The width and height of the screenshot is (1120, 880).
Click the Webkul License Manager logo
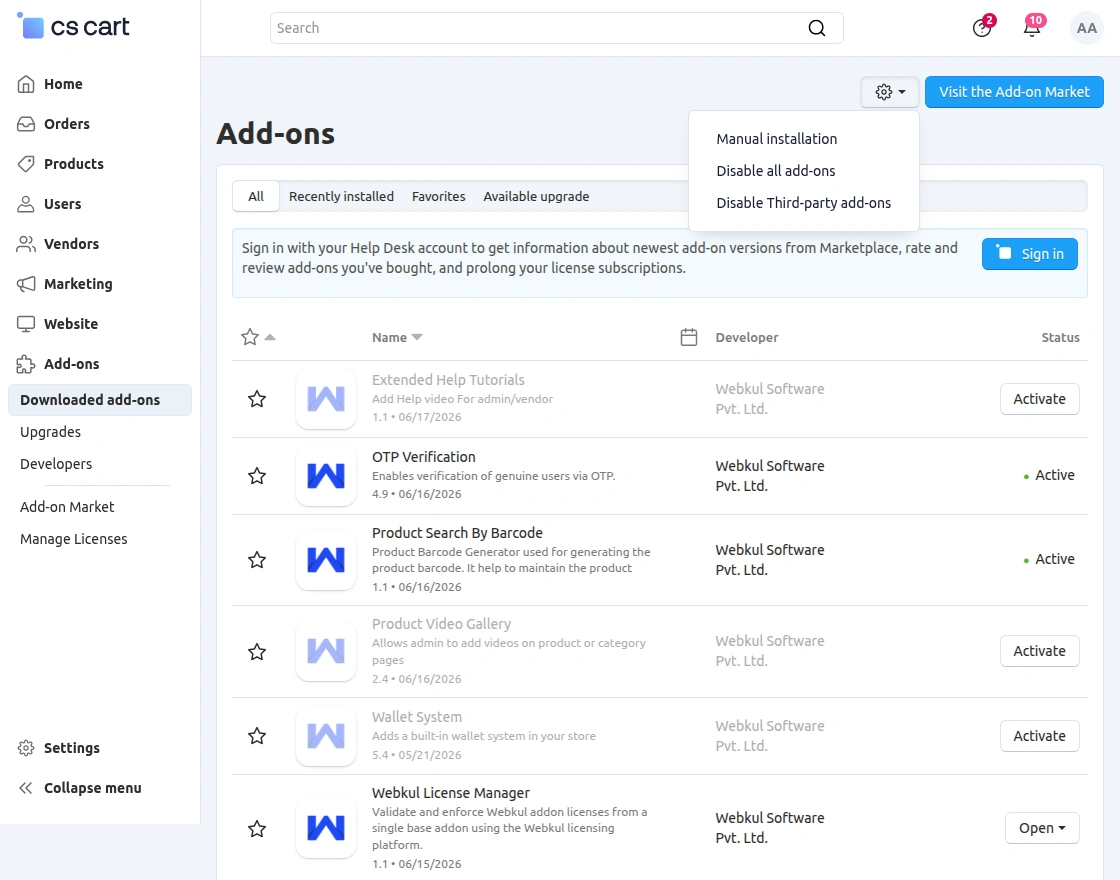326,829
